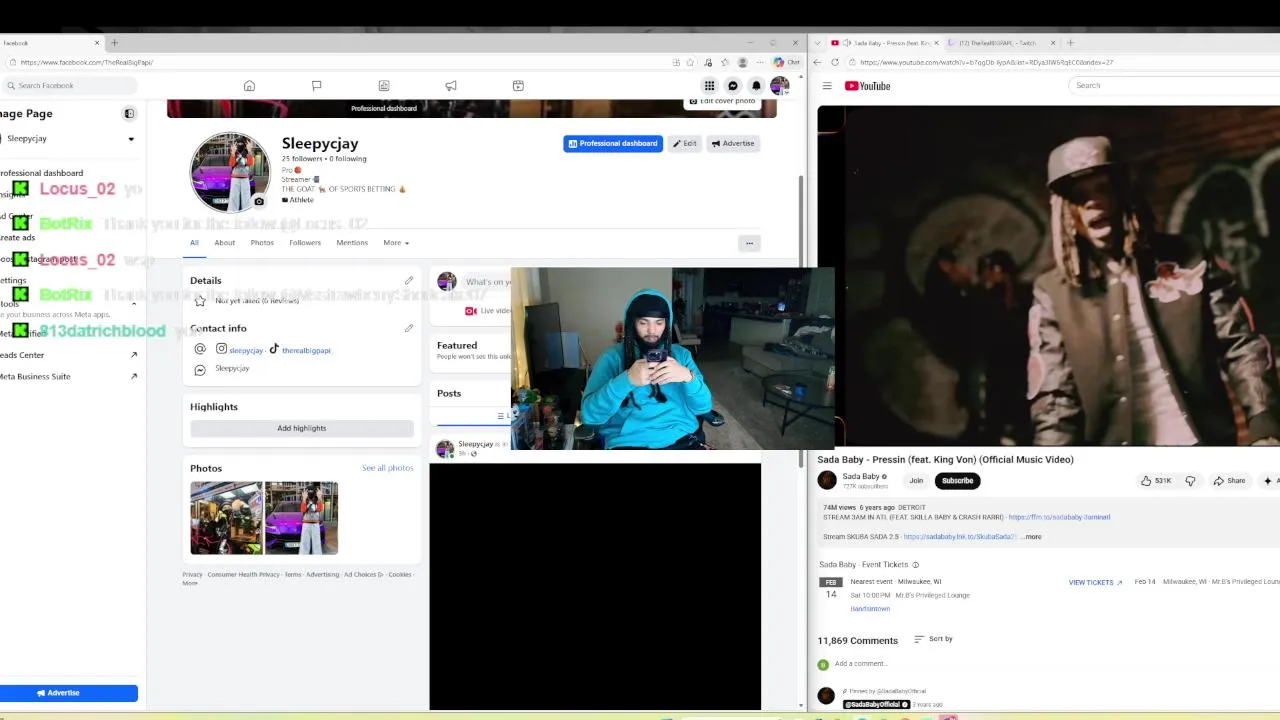This screenshot has width=1280, height=720.
Task: Go to YouTube home logo
Action: coord(867,86)
